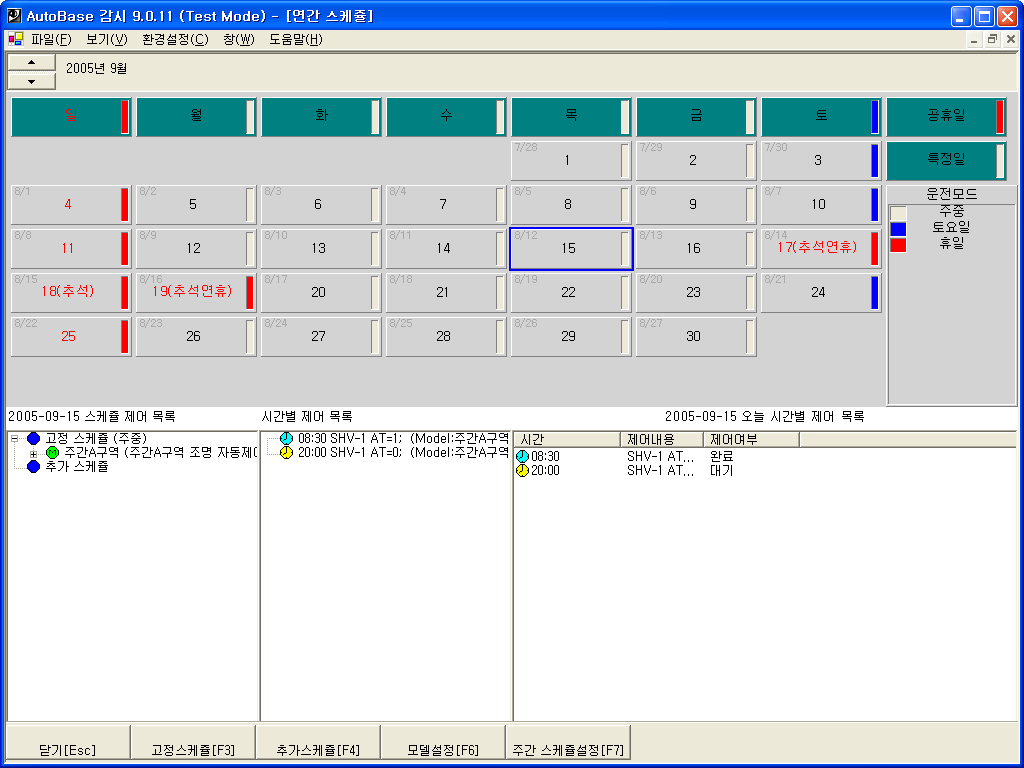Open the 보기(V) menu

(107, 40)
